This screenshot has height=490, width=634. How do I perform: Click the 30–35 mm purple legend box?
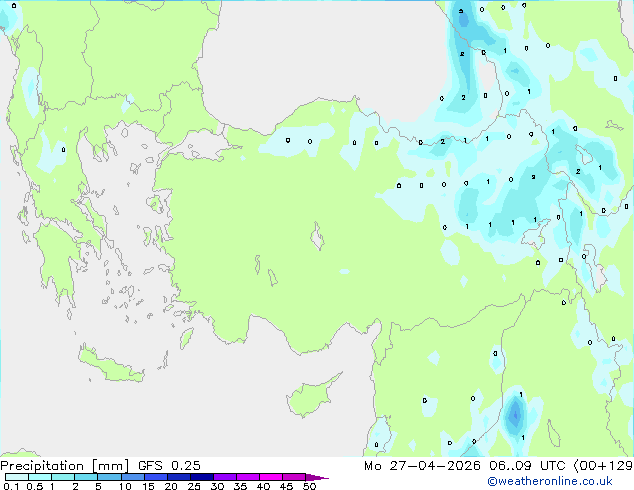point(224,477)
